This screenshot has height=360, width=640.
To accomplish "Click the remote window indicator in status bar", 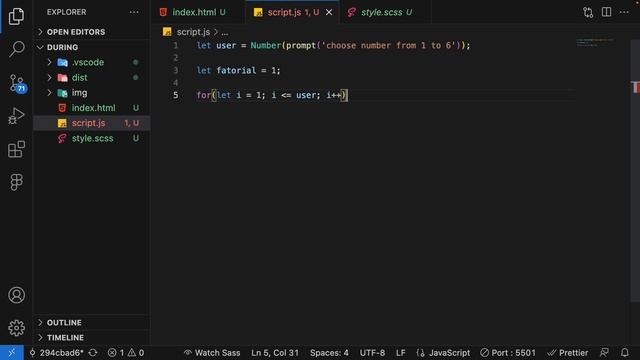I will click(x=12, y=353).
